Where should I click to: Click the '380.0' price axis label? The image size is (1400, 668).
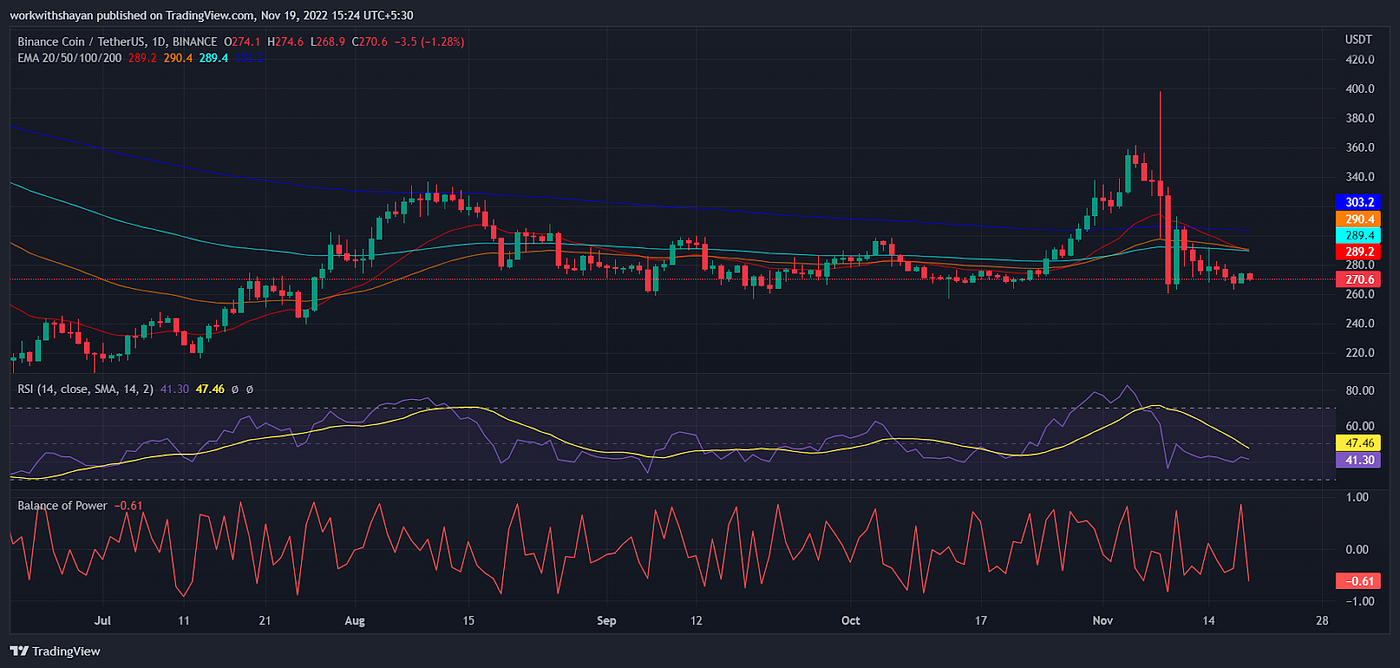click(1358, 118)
